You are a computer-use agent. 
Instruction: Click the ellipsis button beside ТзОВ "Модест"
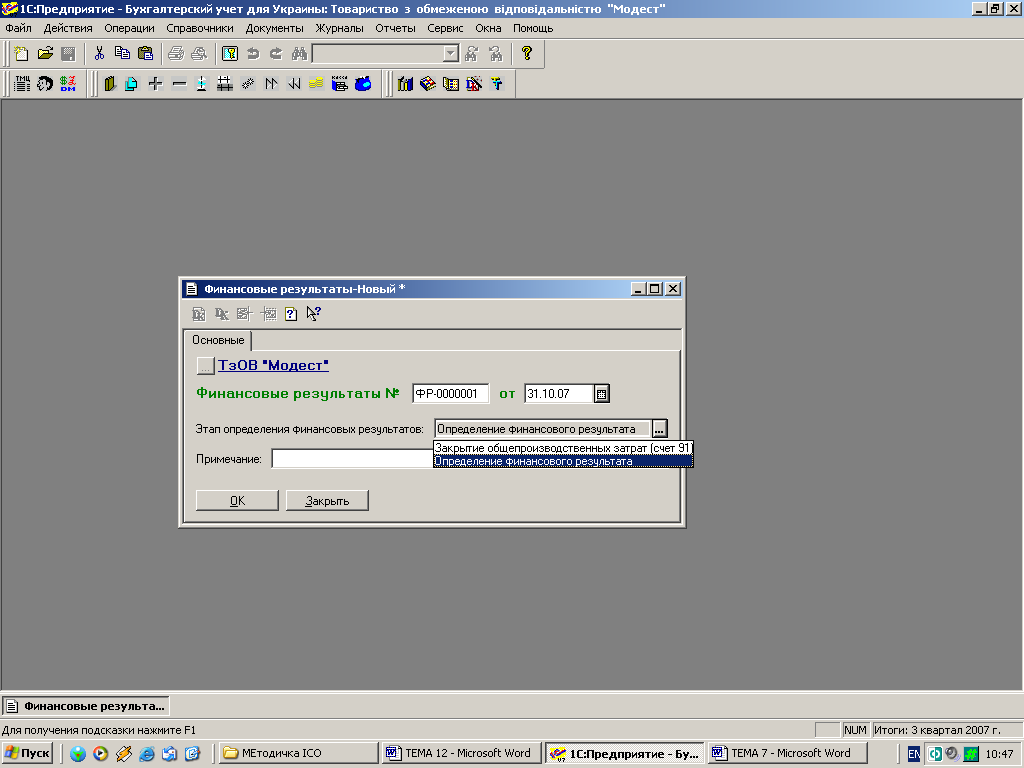click(205, 366)
